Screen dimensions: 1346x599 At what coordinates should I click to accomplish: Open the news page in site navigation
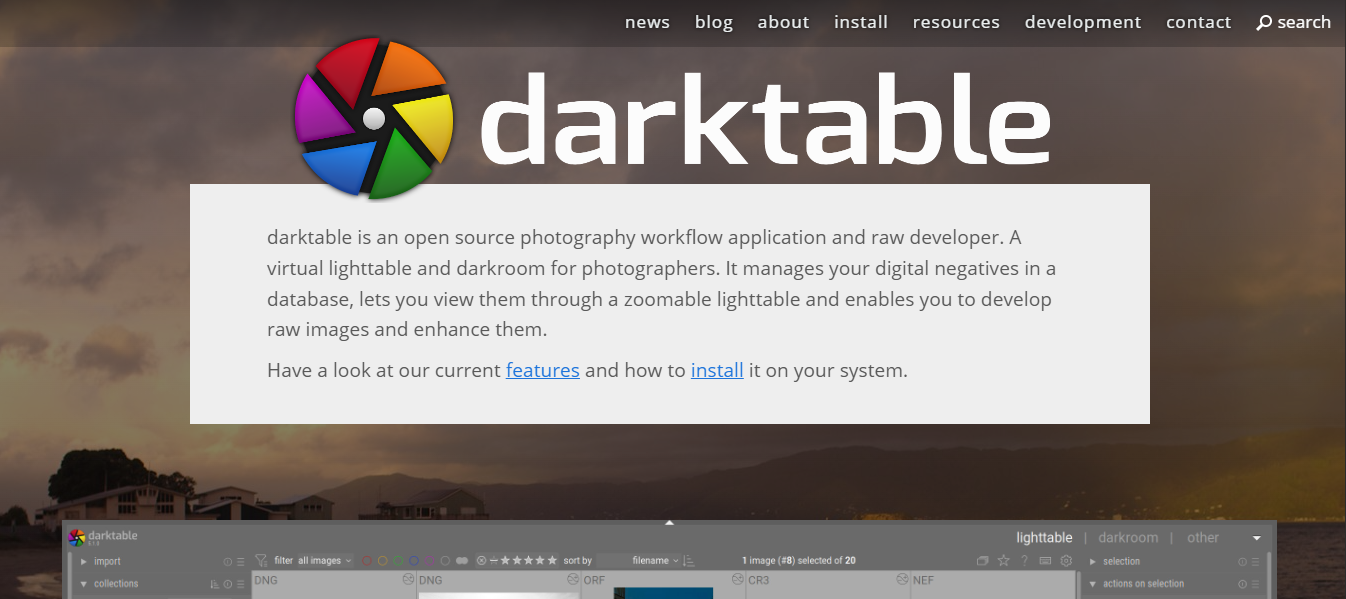tap(647, 22)
